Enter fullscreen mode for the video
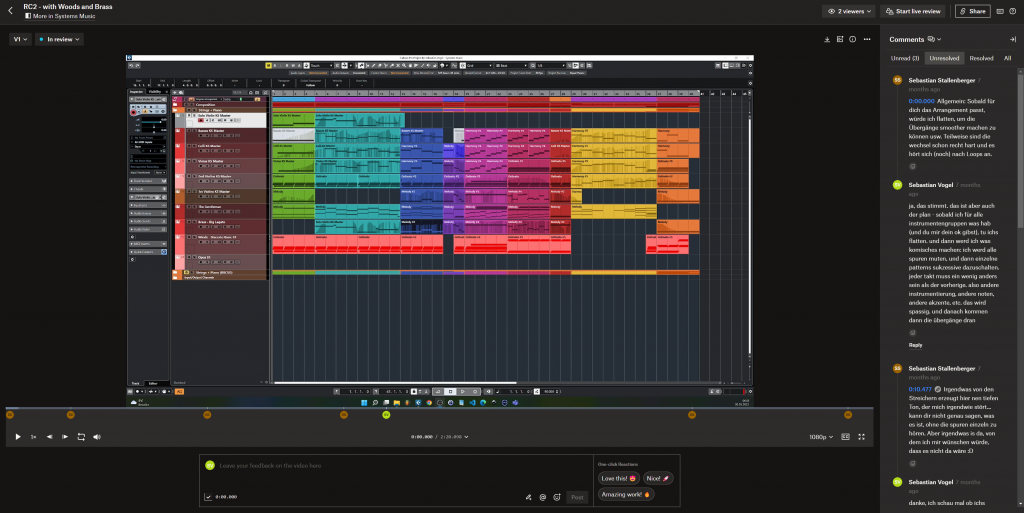This screenshot has width=1024, height=513. point(862,437)
